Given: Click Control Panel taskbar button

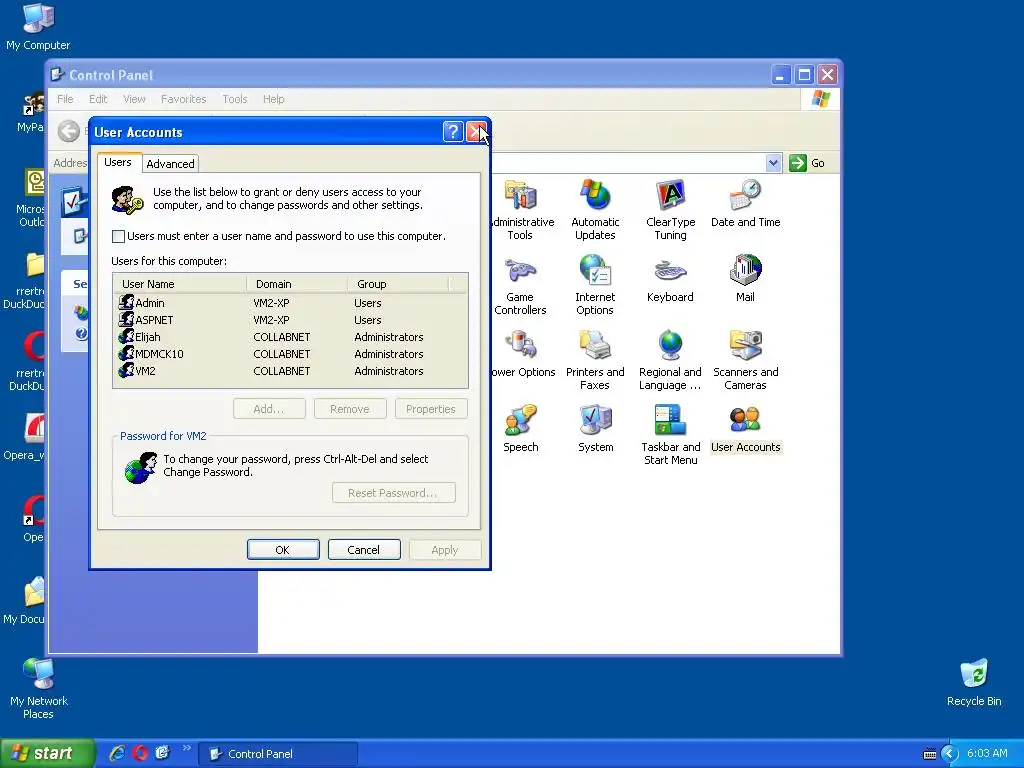Looking at the screenshot, I should click(278, 754).
